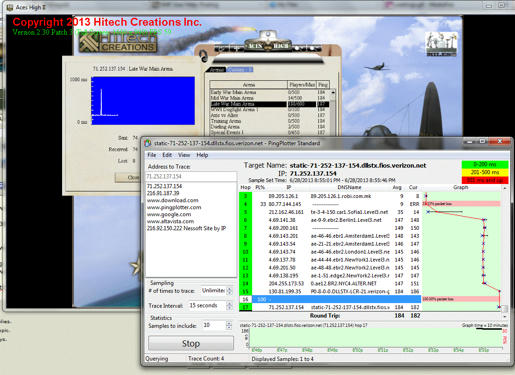The height and width of the screenshot is (375, 515).
Task: Click the headphones icon on the Aces High clipboard
Action: coord(203,56)
